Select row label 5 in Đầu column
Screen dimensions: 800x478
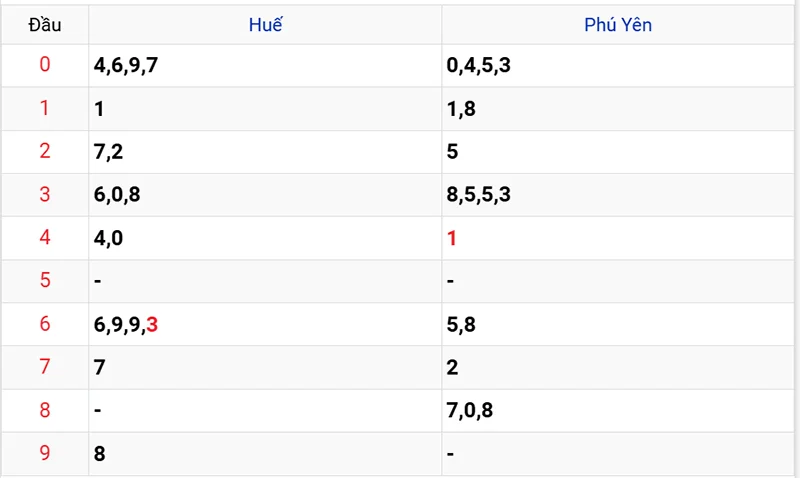click(x=44, y=281)
